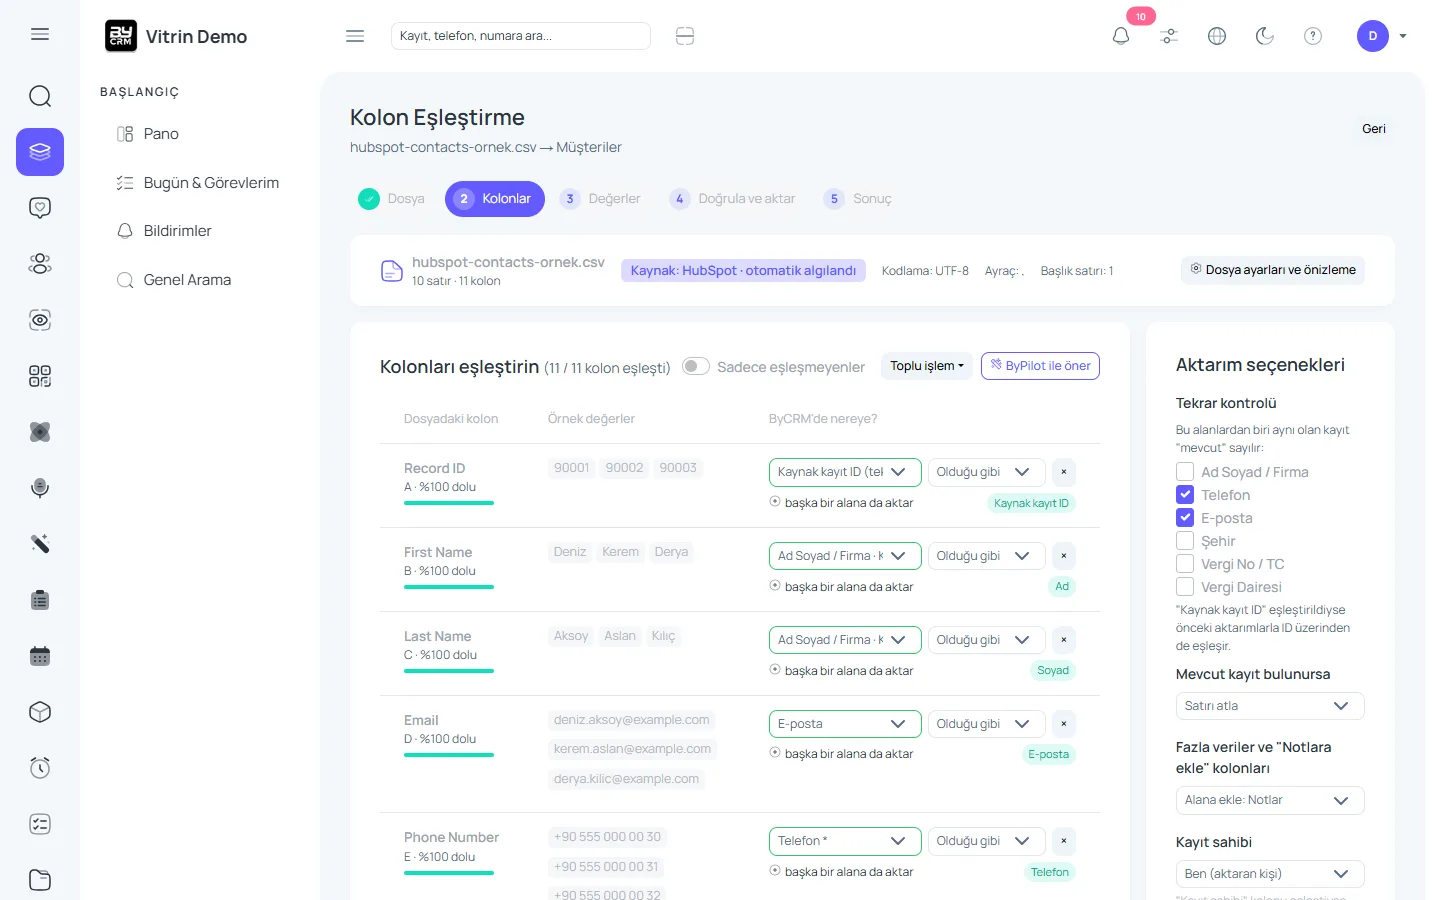The image size is (1440, 900).
Task: Open Record ID target field dropdown
Action: tap(844, 472)
